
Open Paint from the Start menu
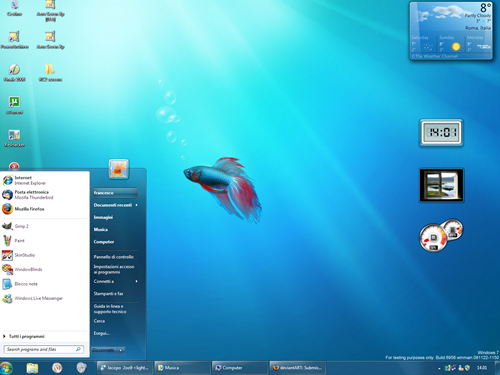(x=14, y=241)
